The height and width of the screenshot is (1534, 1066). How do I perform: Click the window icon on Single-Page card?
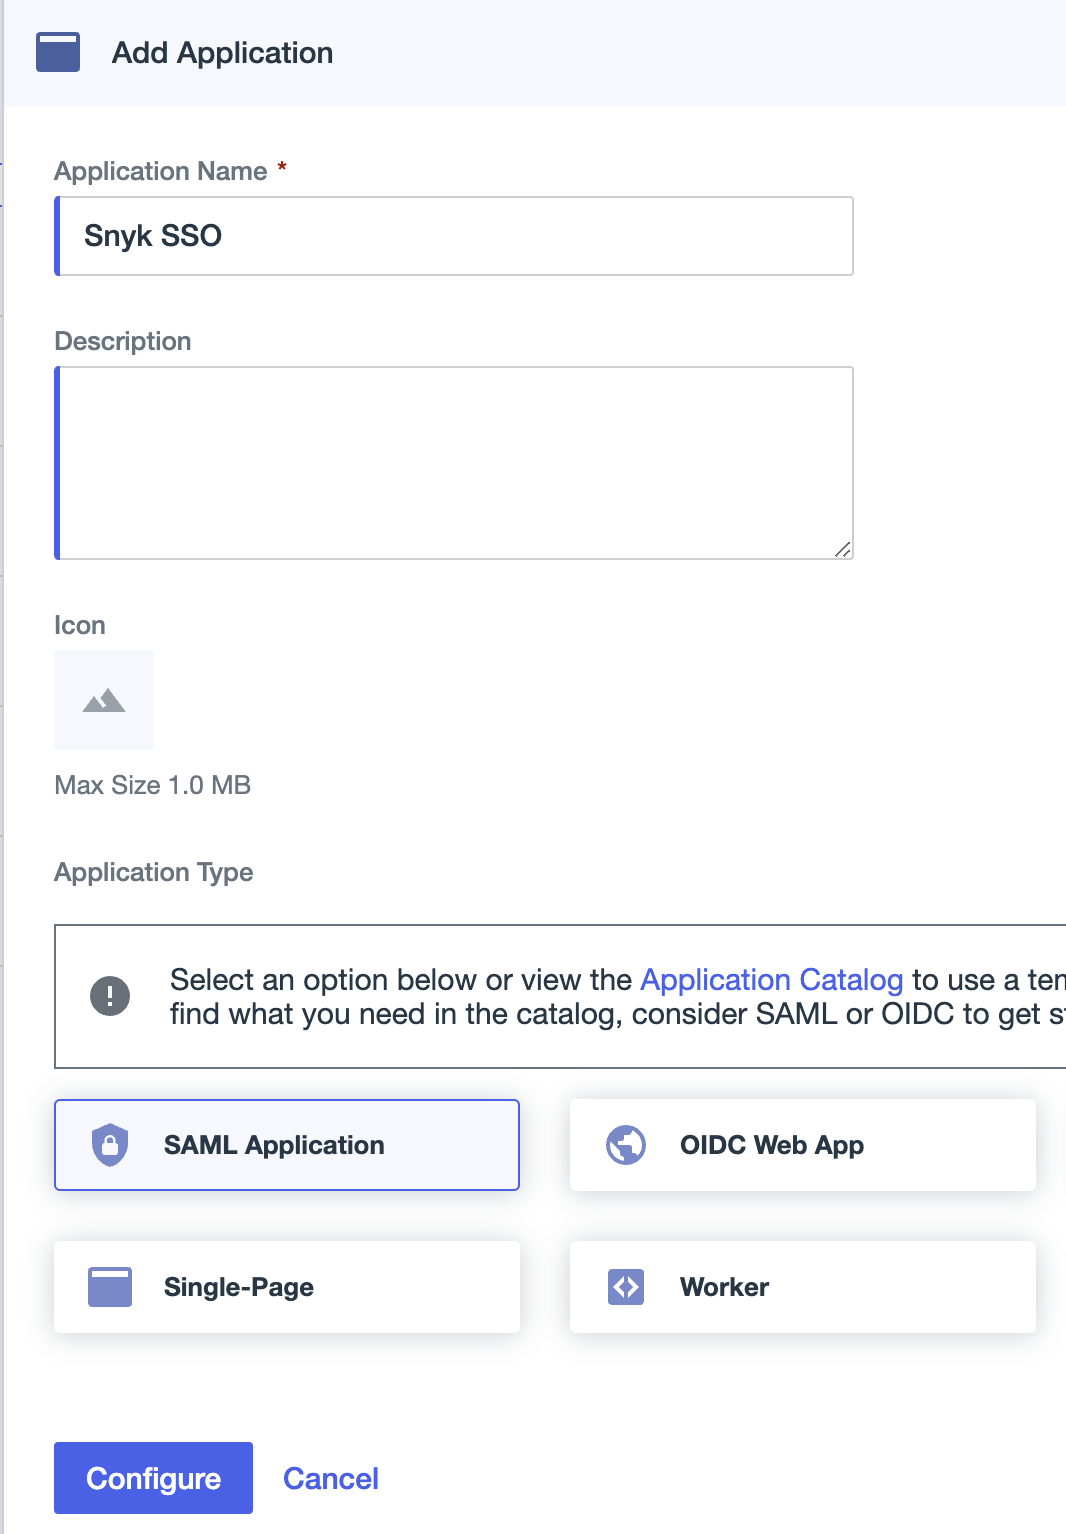coord(110,1287)
